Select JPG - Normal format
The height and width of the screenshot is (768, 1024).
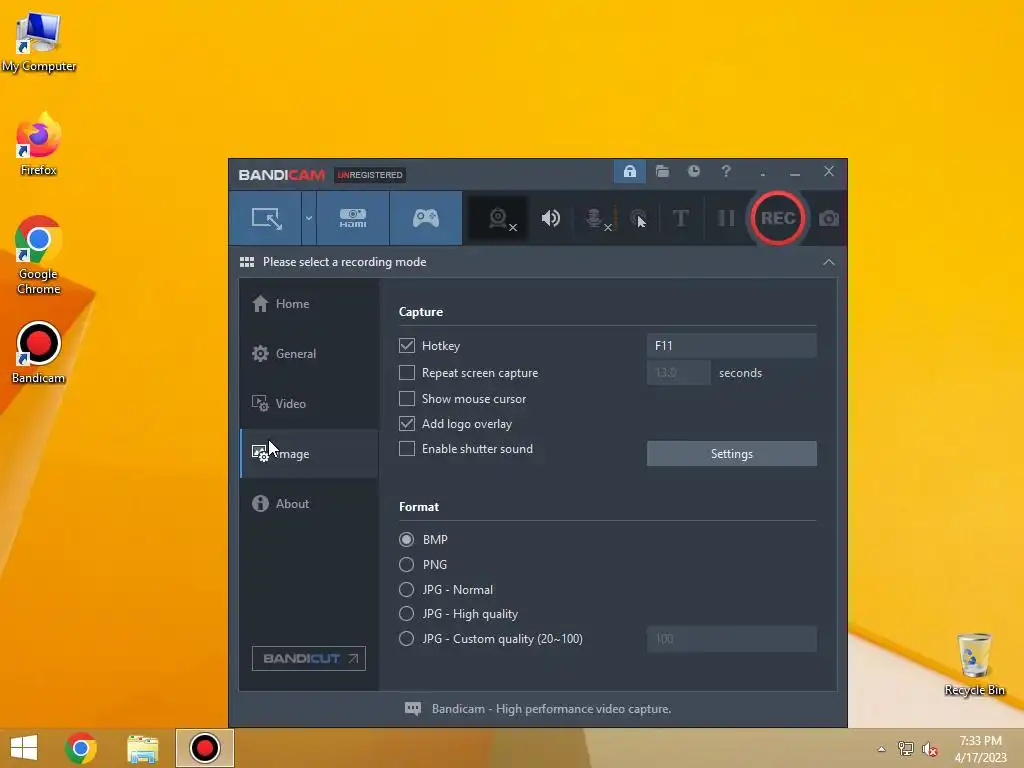click(406, 590)
